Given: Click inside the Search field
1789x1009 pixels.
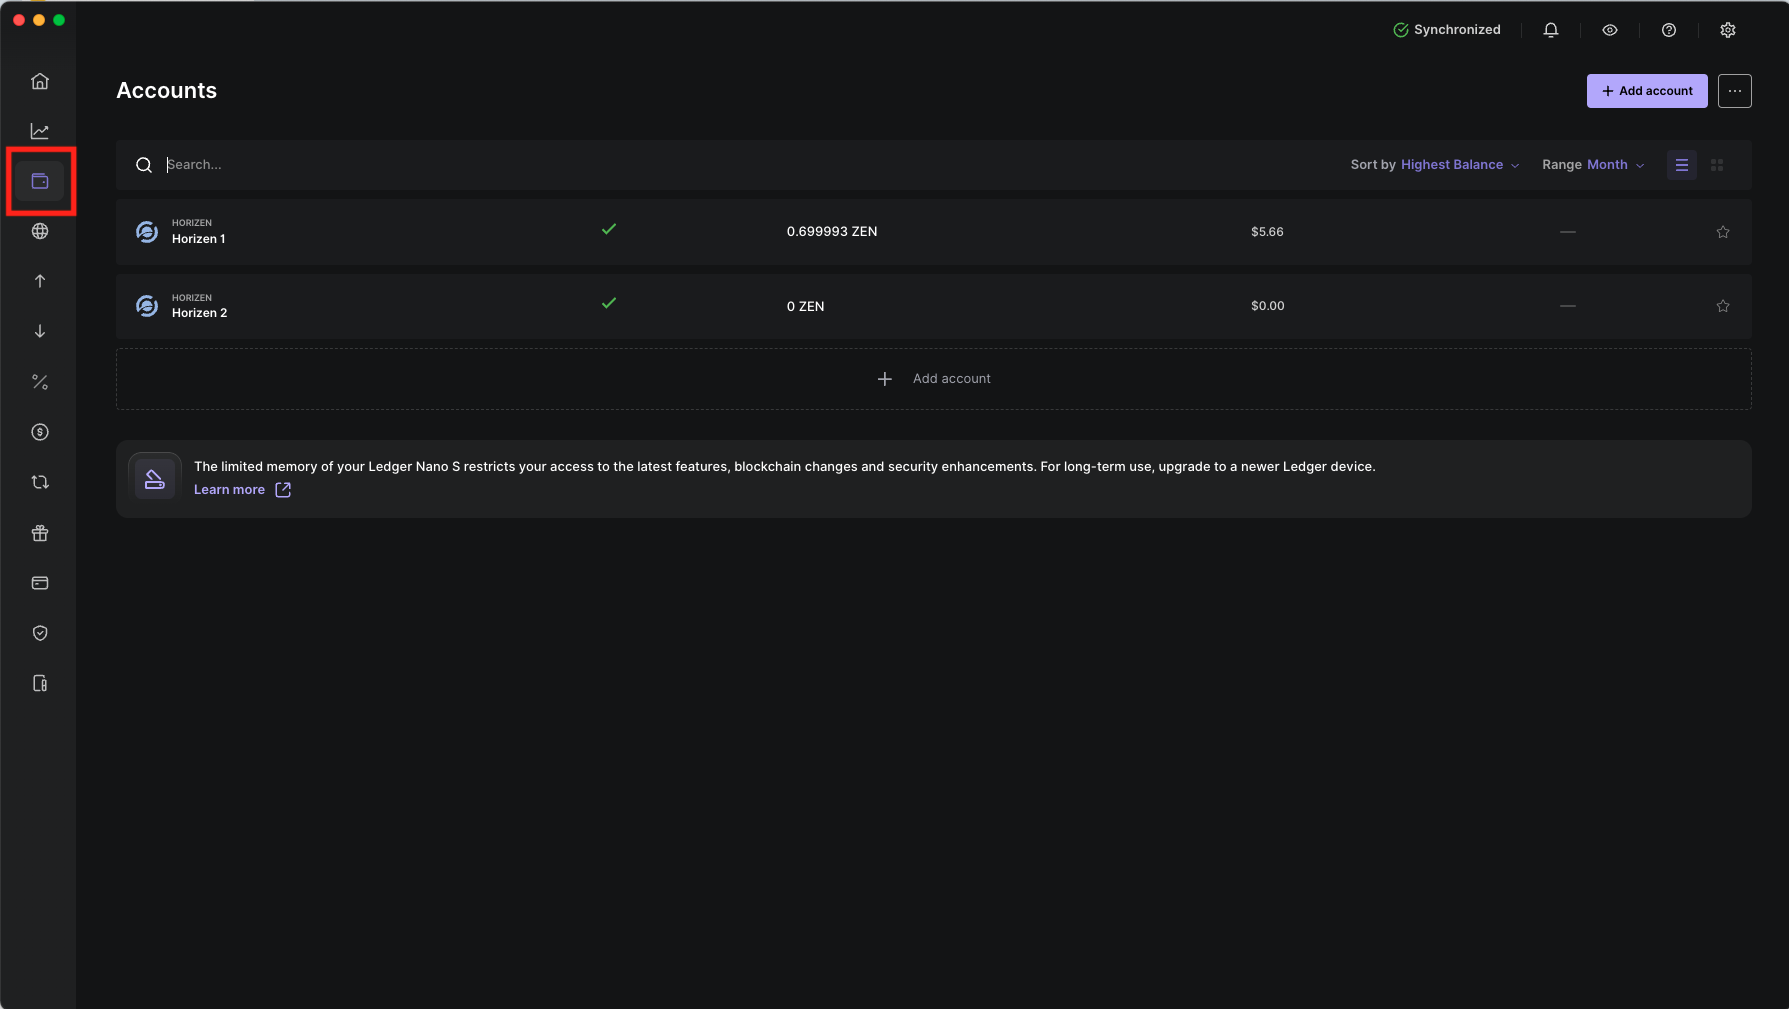Looking at the screenshot, I should pyautogui.click(x=400, y=164).
